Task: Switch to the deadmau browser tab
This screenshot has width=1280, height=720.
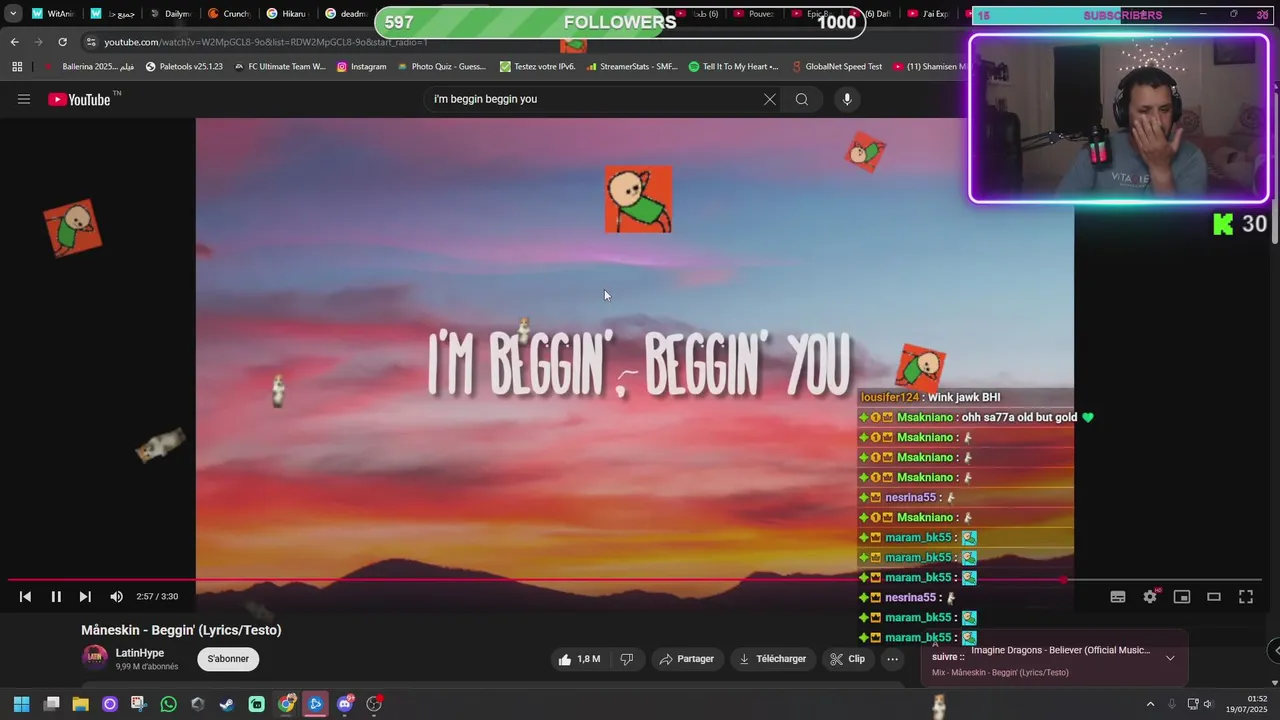Action: click(346, 14)
